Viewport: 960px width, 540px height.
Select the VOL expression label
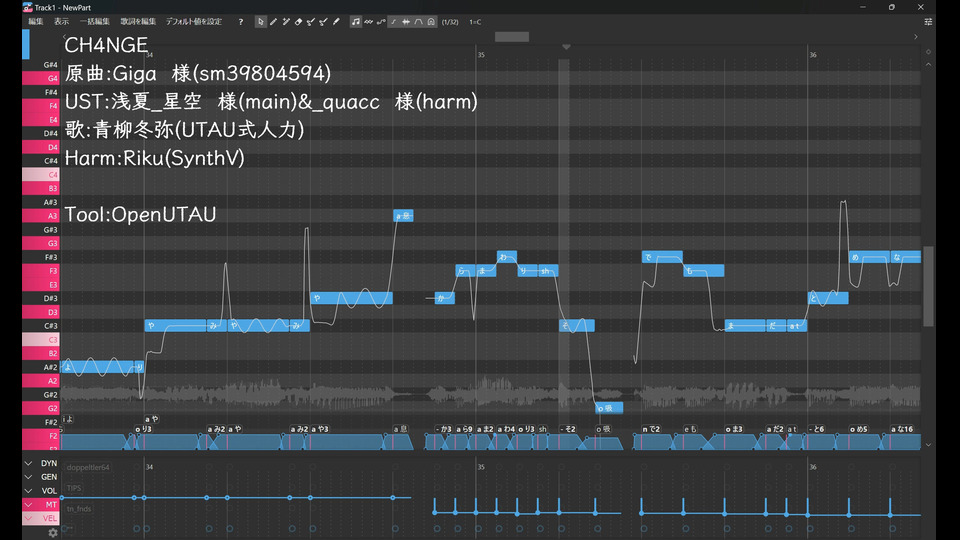tap(49, 491)
